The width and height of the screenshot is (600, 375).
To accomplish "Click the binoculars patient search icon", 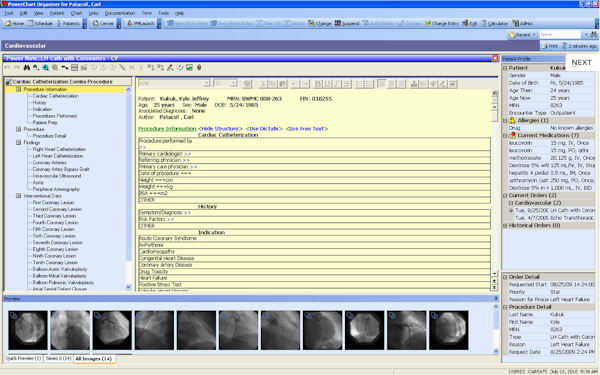I will 593,34.
